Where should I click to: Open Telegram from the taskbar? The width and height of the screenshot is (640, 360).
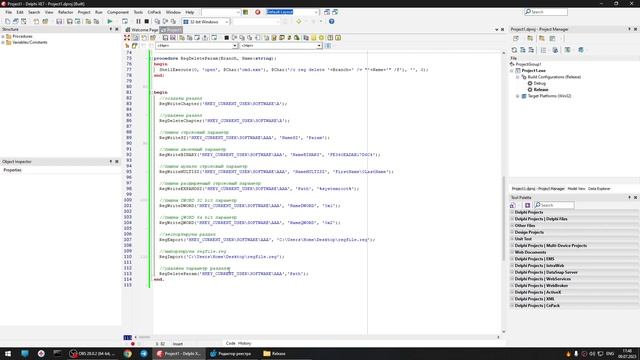coord(144,353)
